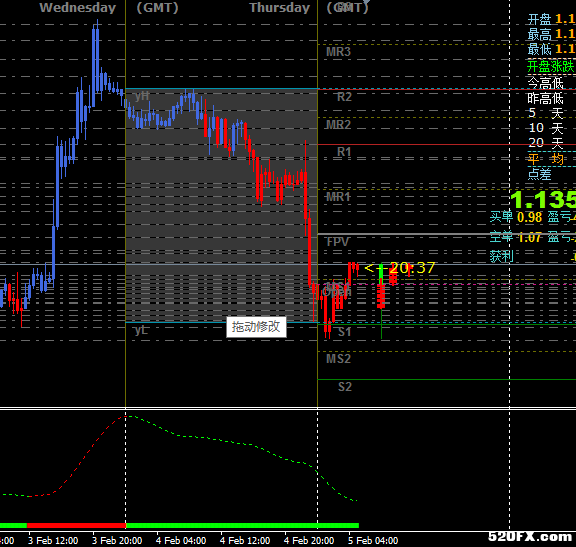This screenshot has height=547, width=576.
Task: Select the S1 support level label
Action: 345,332
